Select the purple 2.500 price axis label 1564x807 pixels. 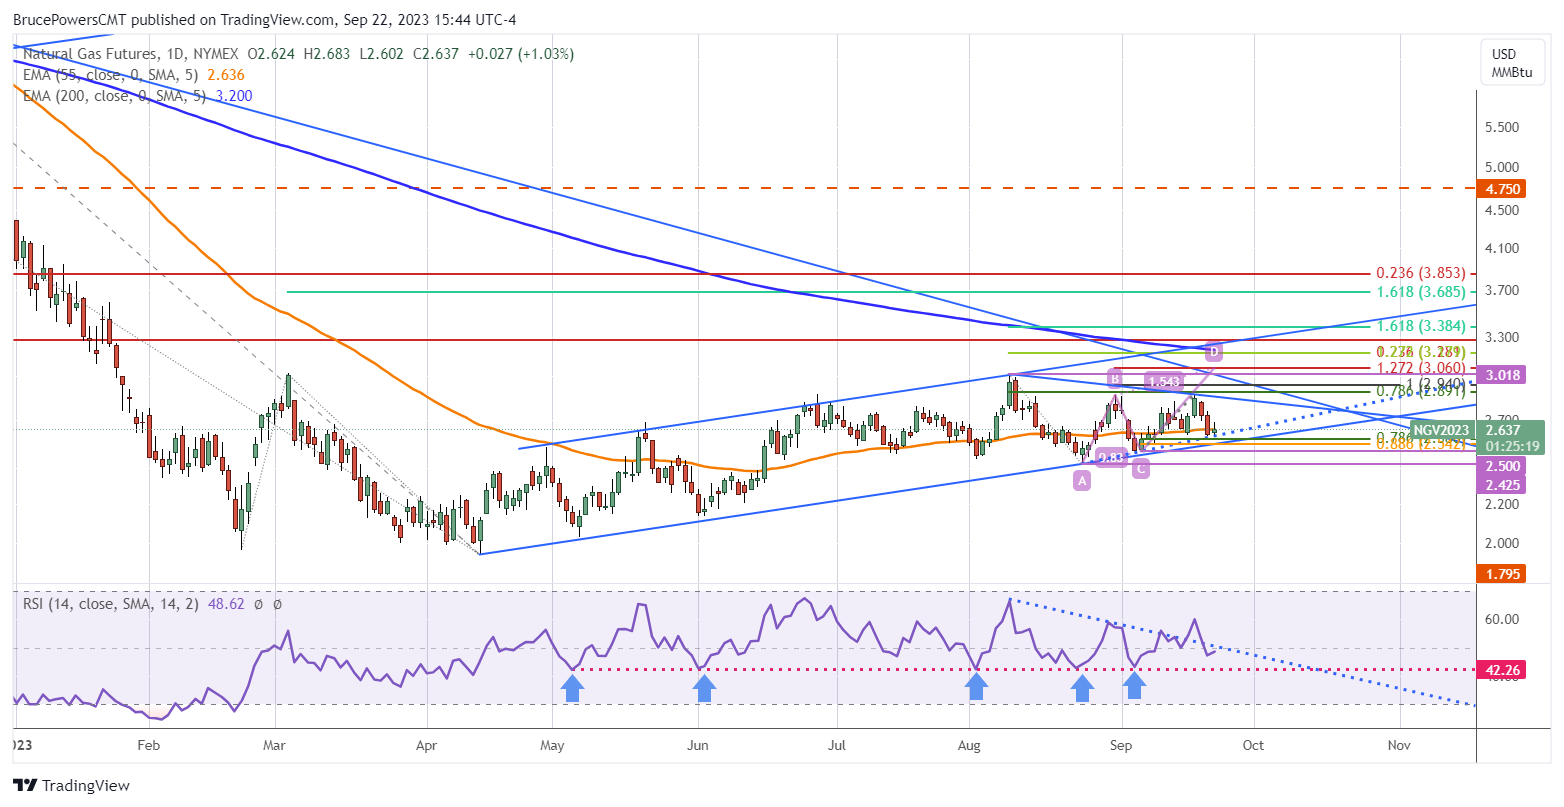tap(1504, 467)
